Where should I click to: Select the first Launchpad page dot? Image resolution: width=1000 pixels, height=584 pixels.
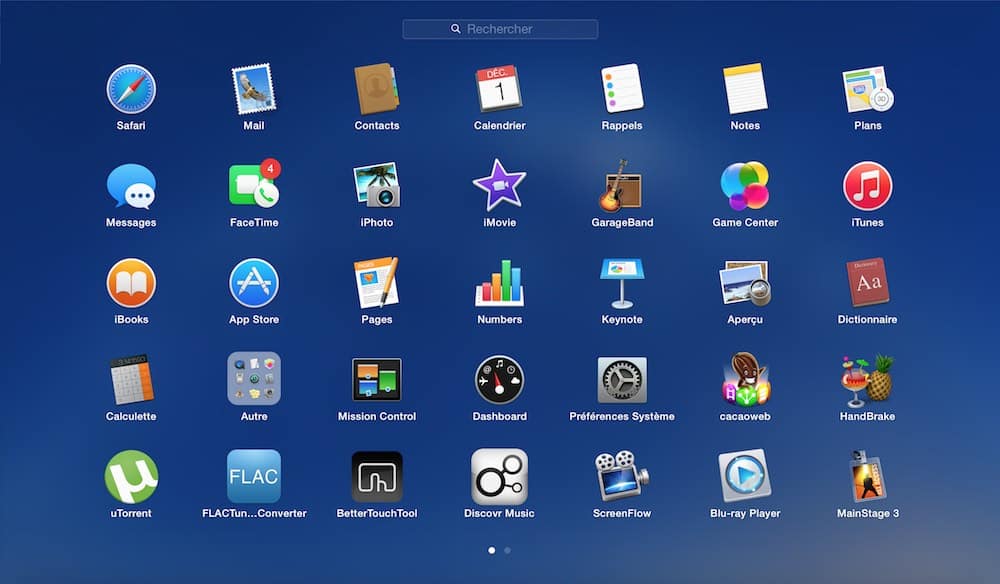(492, 550)
